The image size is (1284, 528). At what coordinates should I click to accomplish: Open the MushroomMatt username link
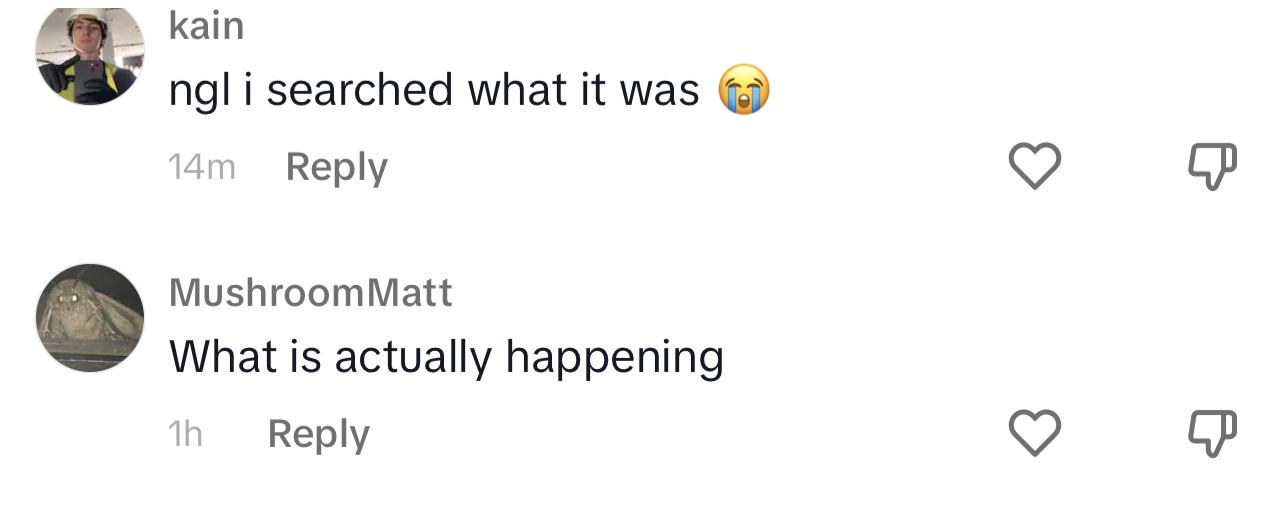[311, 293]
